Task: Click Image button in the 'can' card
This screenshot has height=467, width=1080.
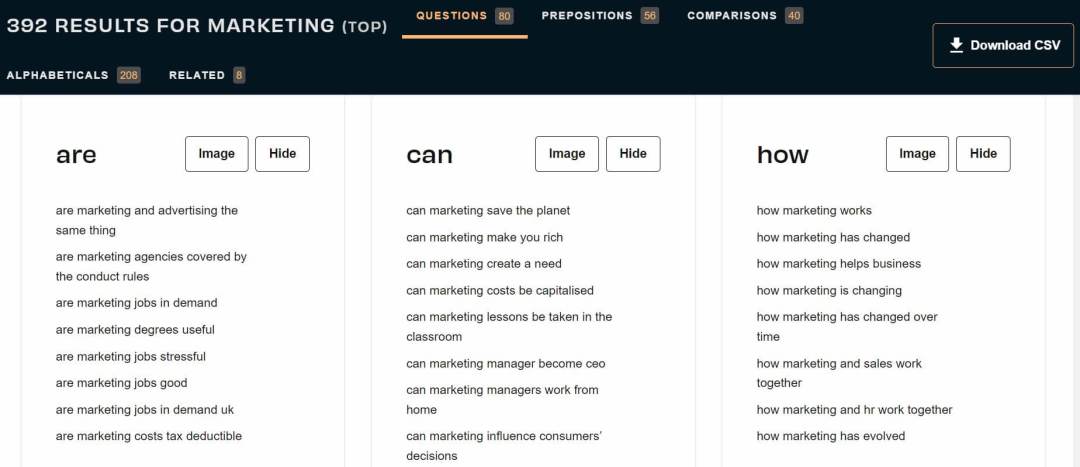Action: (566, 154)
